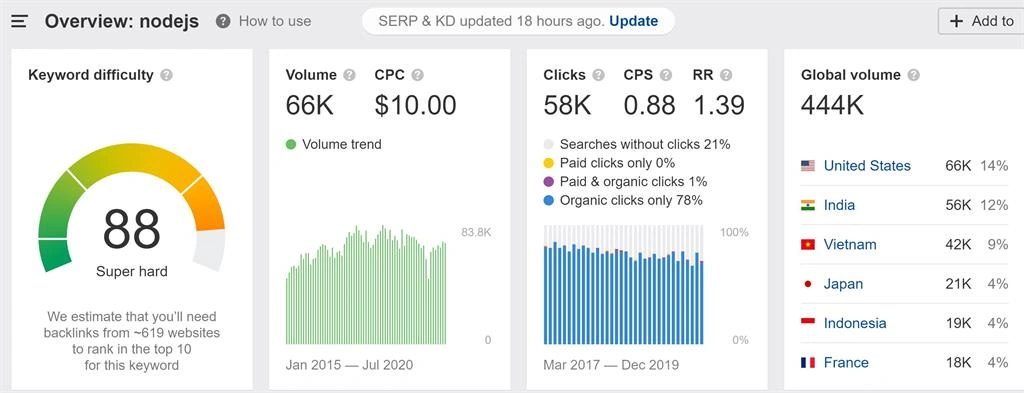The image size is (1024, 393).
Task: Click the How to use question icon
Action: tap(223, 22)
